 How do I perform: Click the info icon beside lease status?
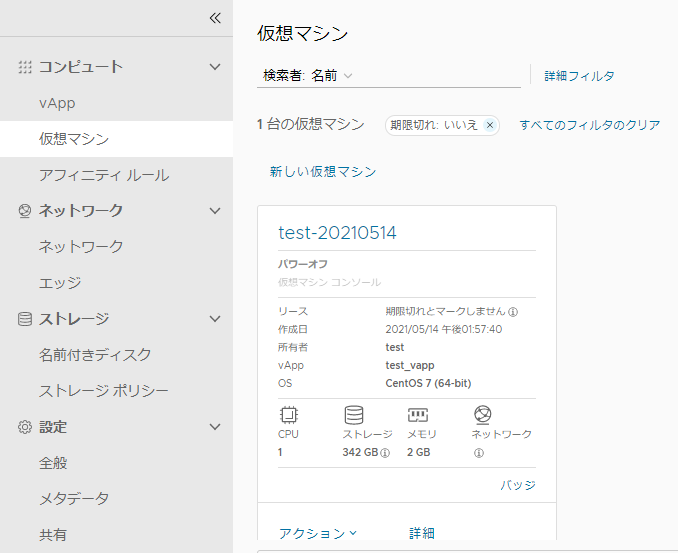tap(513, 311)
